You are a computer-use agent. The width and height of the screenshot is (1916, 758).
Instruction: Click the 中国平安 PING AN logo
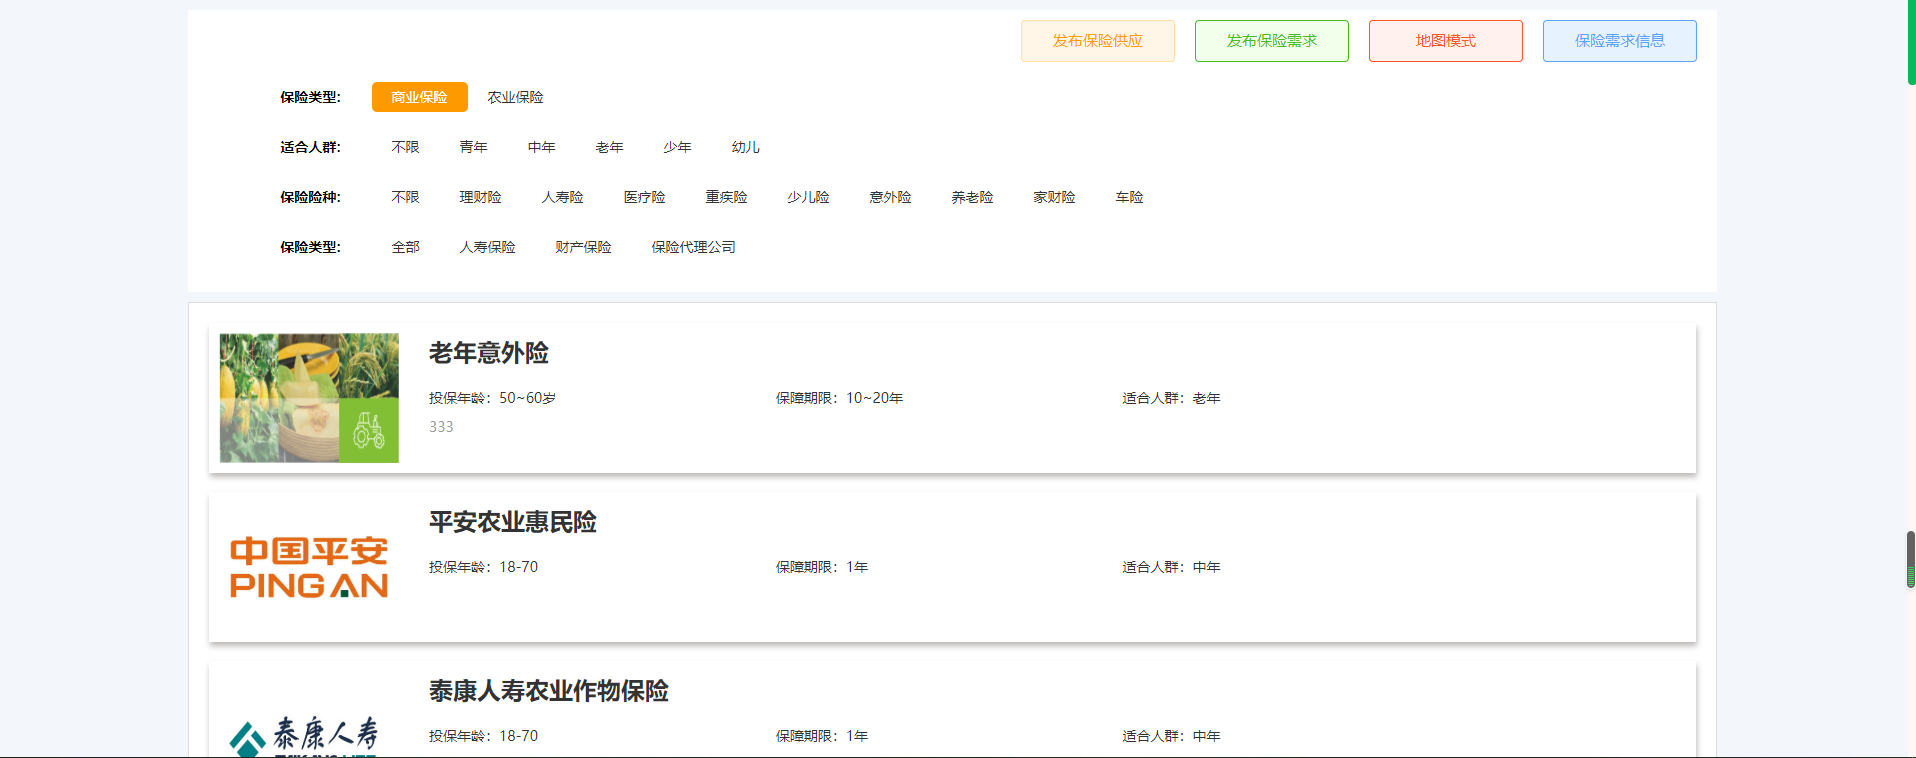tap(309, 567)
